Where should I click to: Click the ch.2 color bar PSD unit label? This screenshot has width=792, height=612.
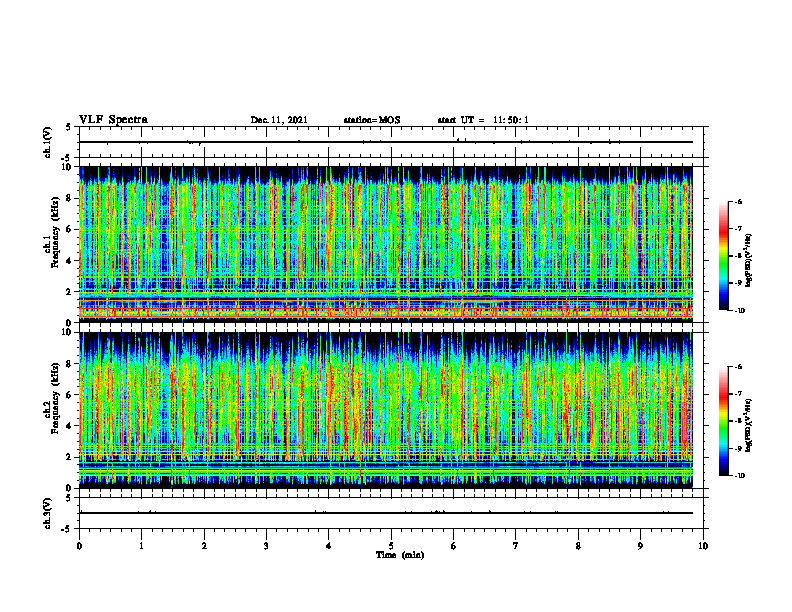pos(749,426)
